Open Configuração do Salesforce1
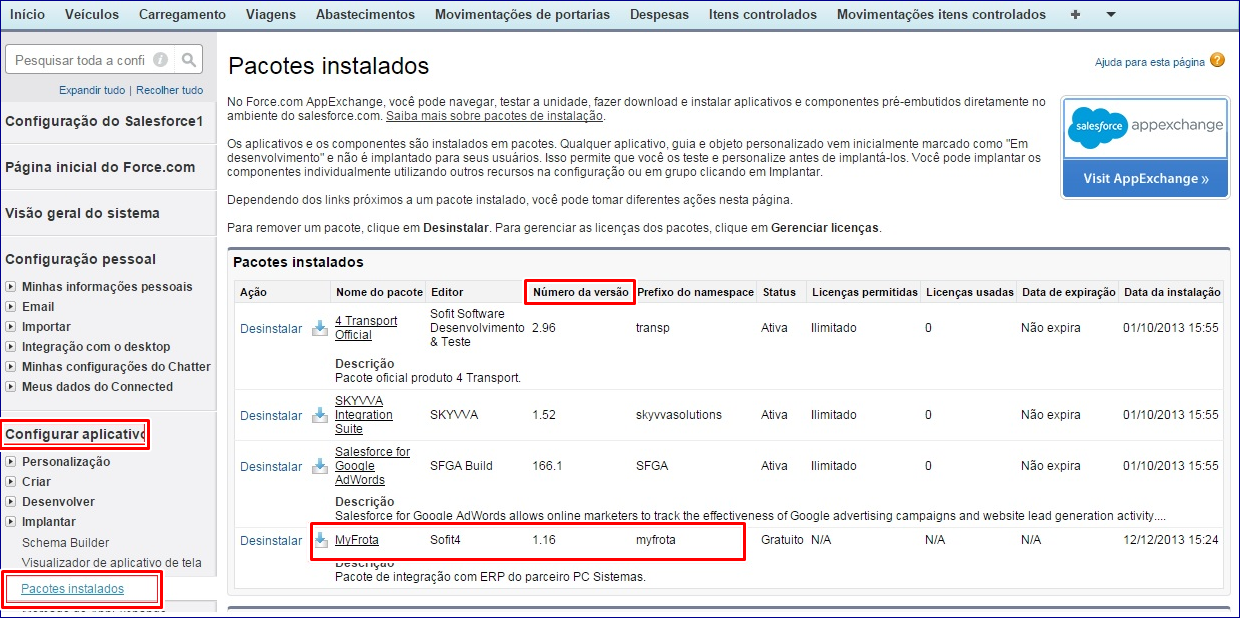The width and height of the screenshot is (1240, 618). pos(104,121)
